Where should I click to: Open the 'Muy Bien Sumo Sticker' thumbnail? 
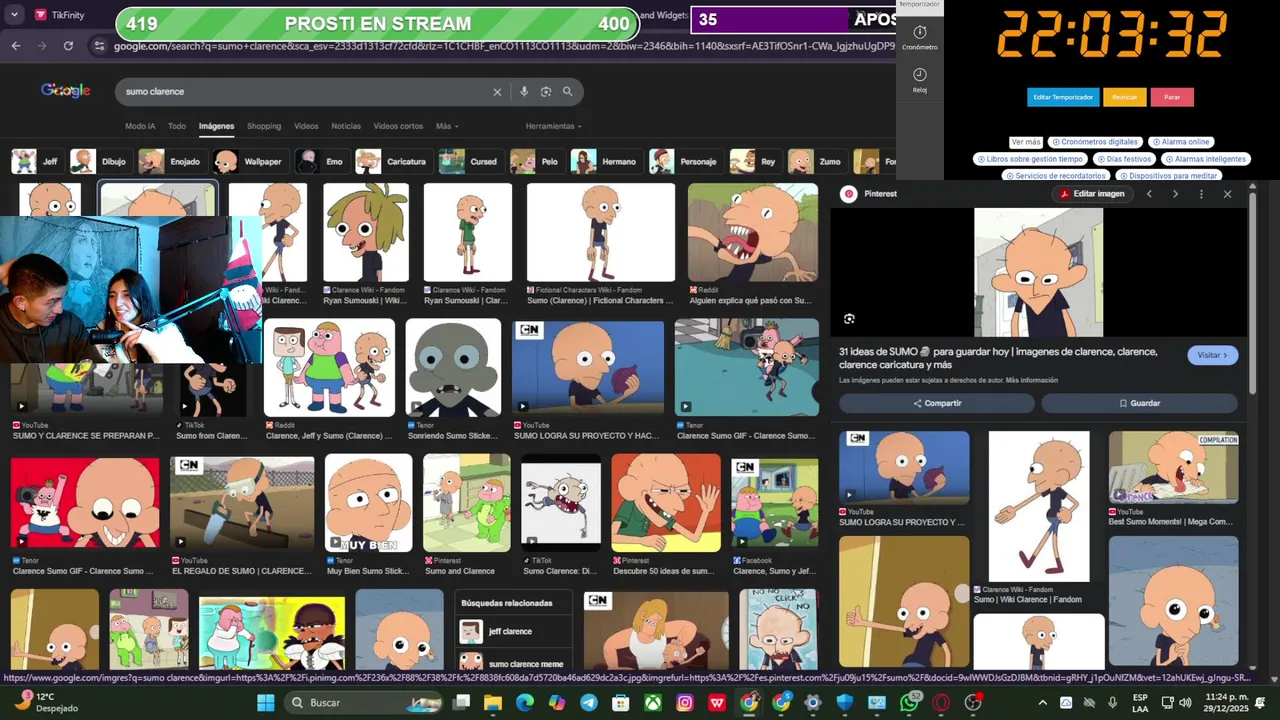pyautogui.click(x=368, y=503)
